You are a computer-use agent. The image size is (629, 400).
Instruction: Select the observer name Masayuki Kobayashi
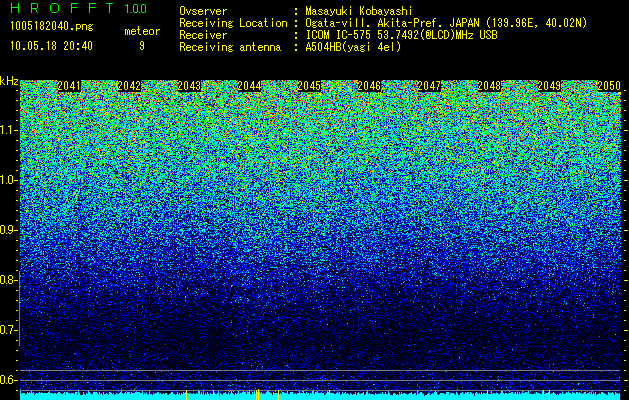359,11
